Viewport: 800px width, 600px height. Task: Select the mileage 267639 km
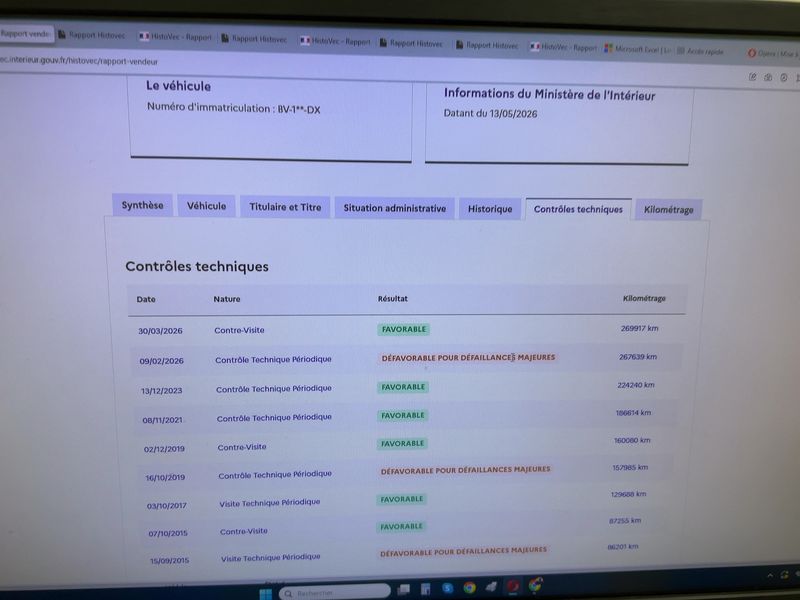(638, 357)
